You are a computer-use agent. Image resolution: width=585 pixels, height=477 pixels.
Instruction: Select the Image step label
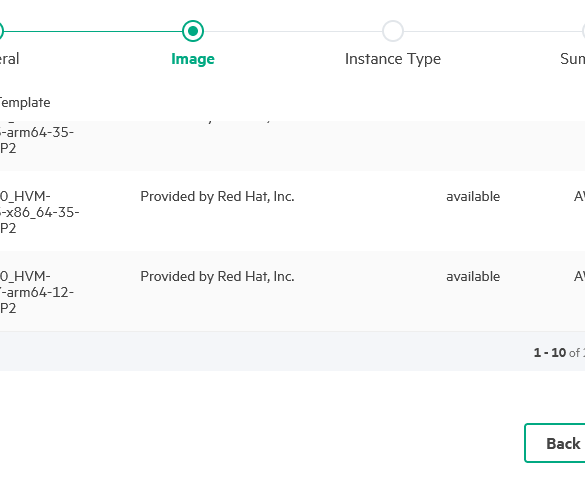(x=193, y=59)
